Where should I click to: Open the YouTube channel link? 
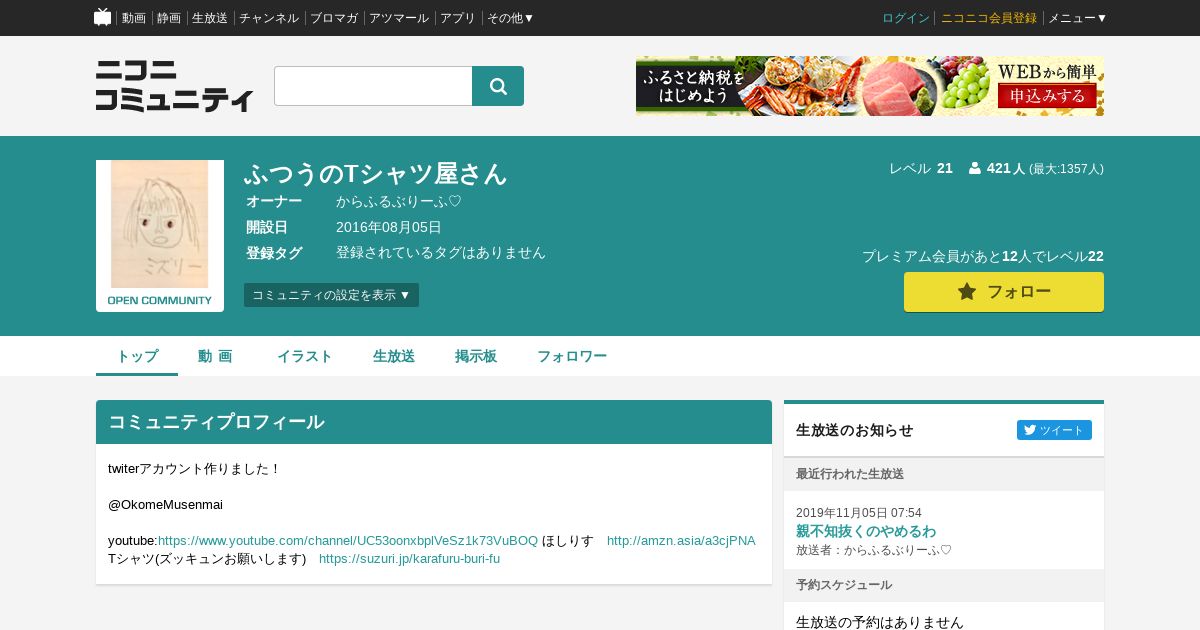click(348, 541)
